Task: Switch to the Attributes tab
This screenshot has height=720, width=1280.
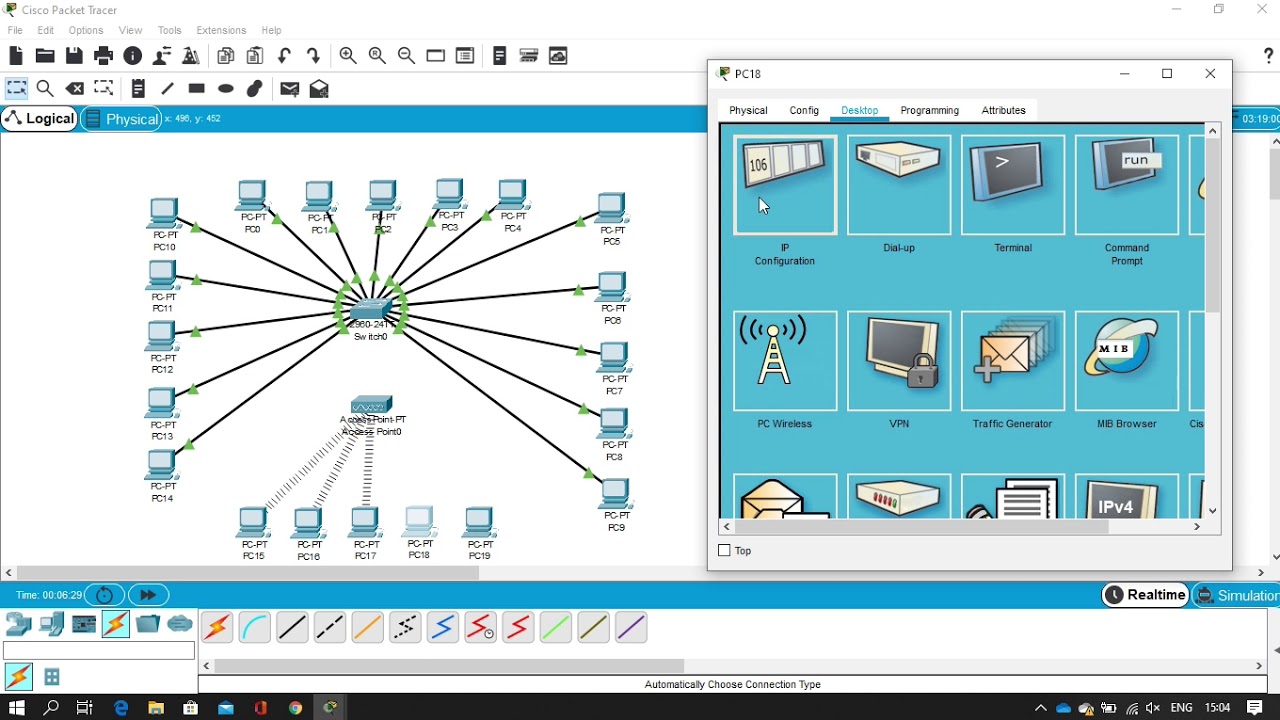Action: (x=1003, y=110)
